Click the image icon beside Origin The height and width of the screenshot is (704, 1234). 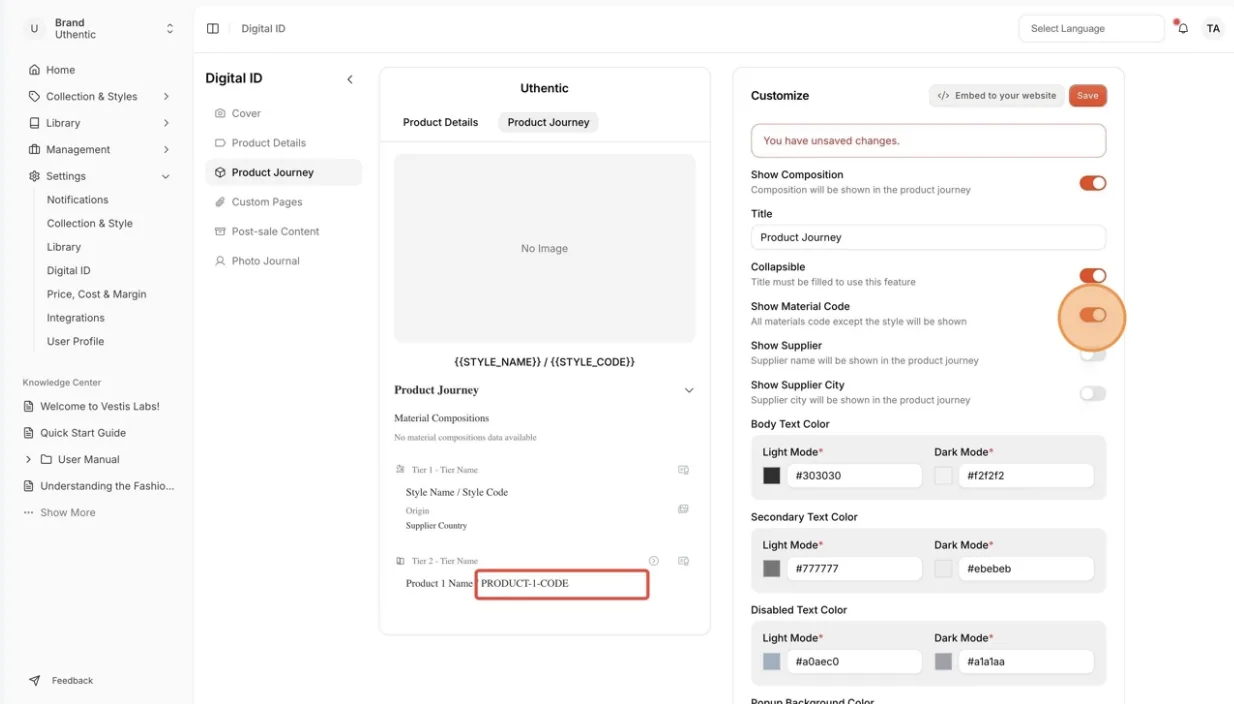[x=683, y=509]
